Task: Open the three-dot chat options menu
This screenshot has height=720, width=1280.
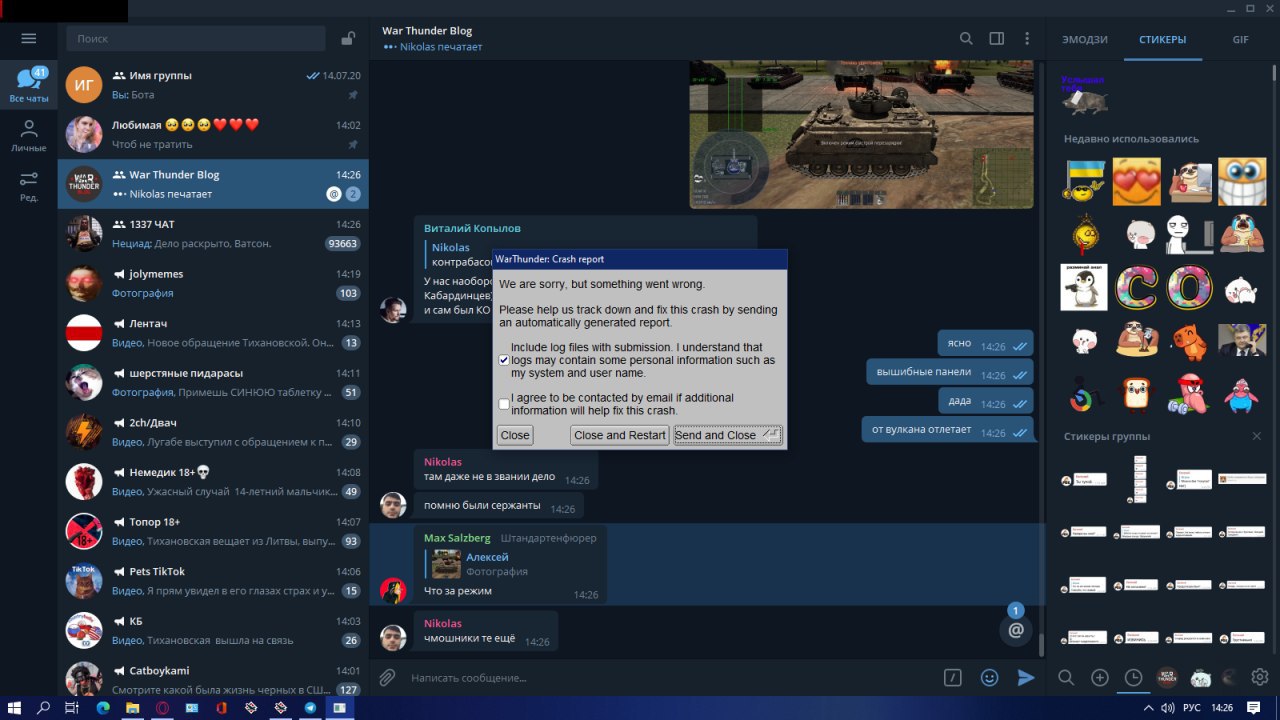Action: (1027, 38)
